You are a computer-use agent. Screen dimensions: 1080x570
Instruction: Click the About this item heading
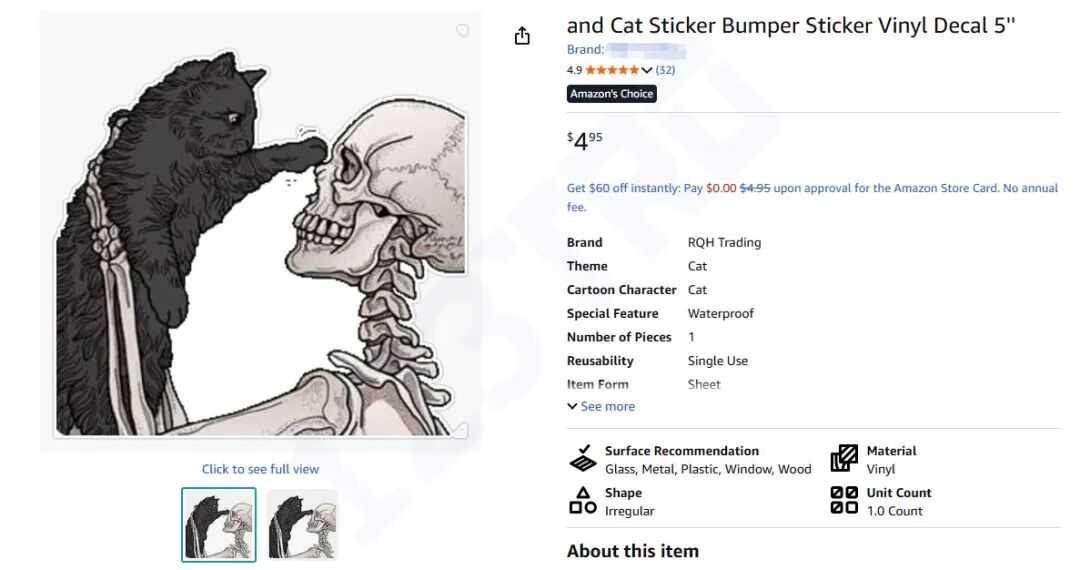(x=632, y=551)
